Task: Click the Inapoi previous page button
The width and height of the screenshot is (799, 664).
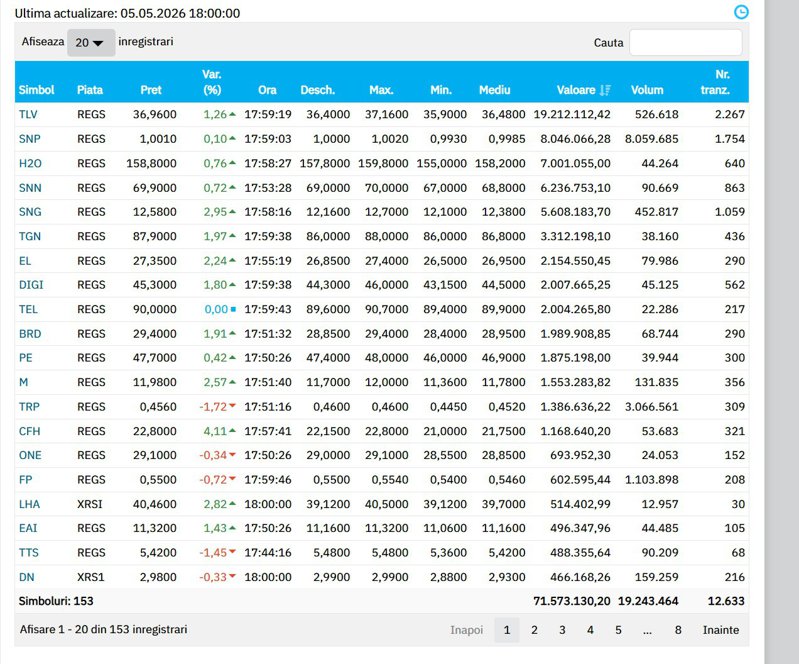Action: pyautogui.click(x=466, y=630)
